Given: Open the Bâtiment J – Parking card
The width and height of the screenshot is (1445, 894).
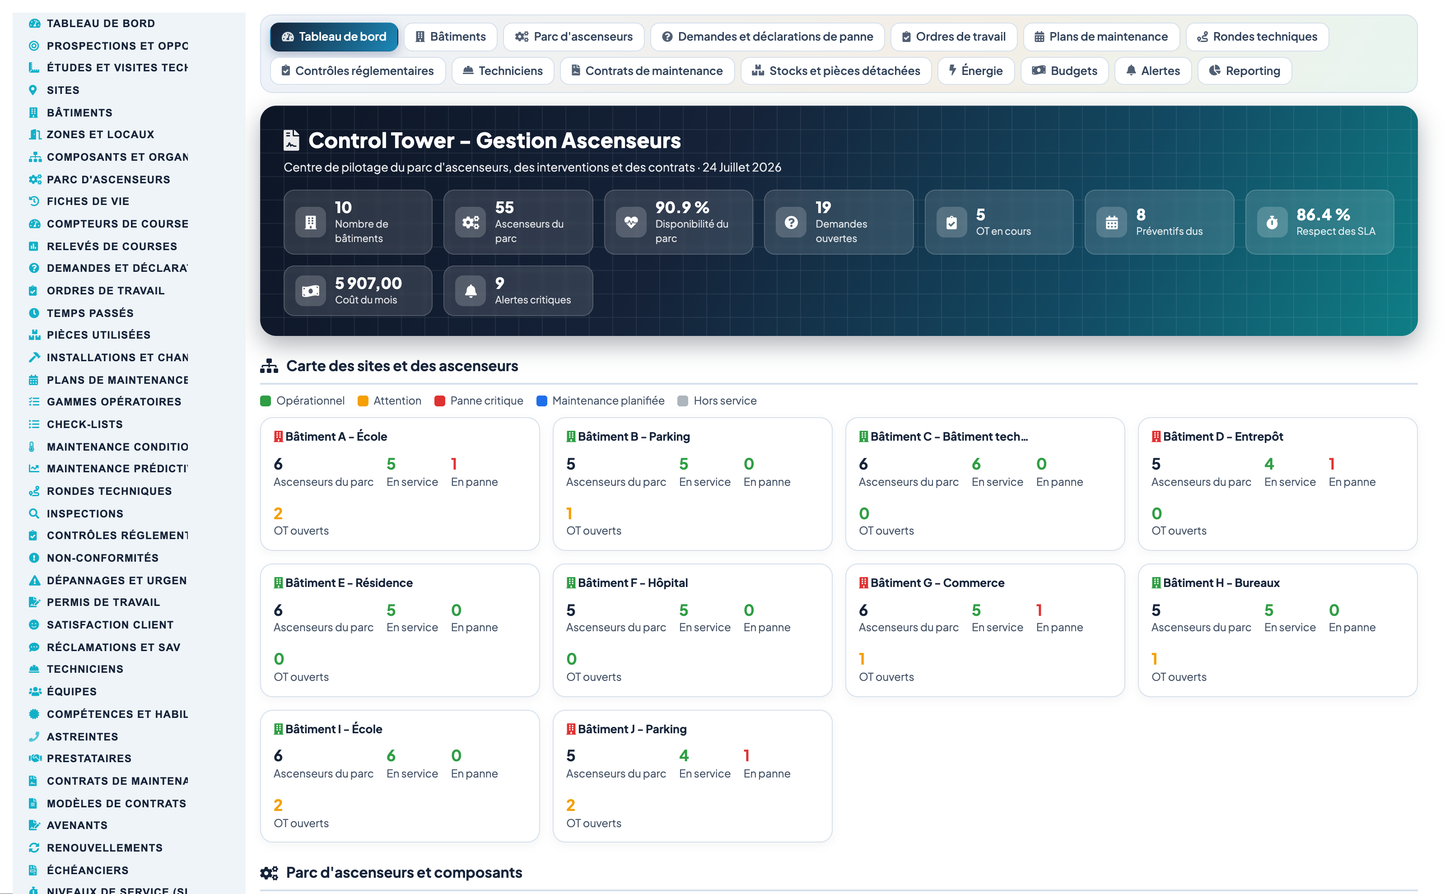Looking at the screenshot, I should (x=692, y=776).
